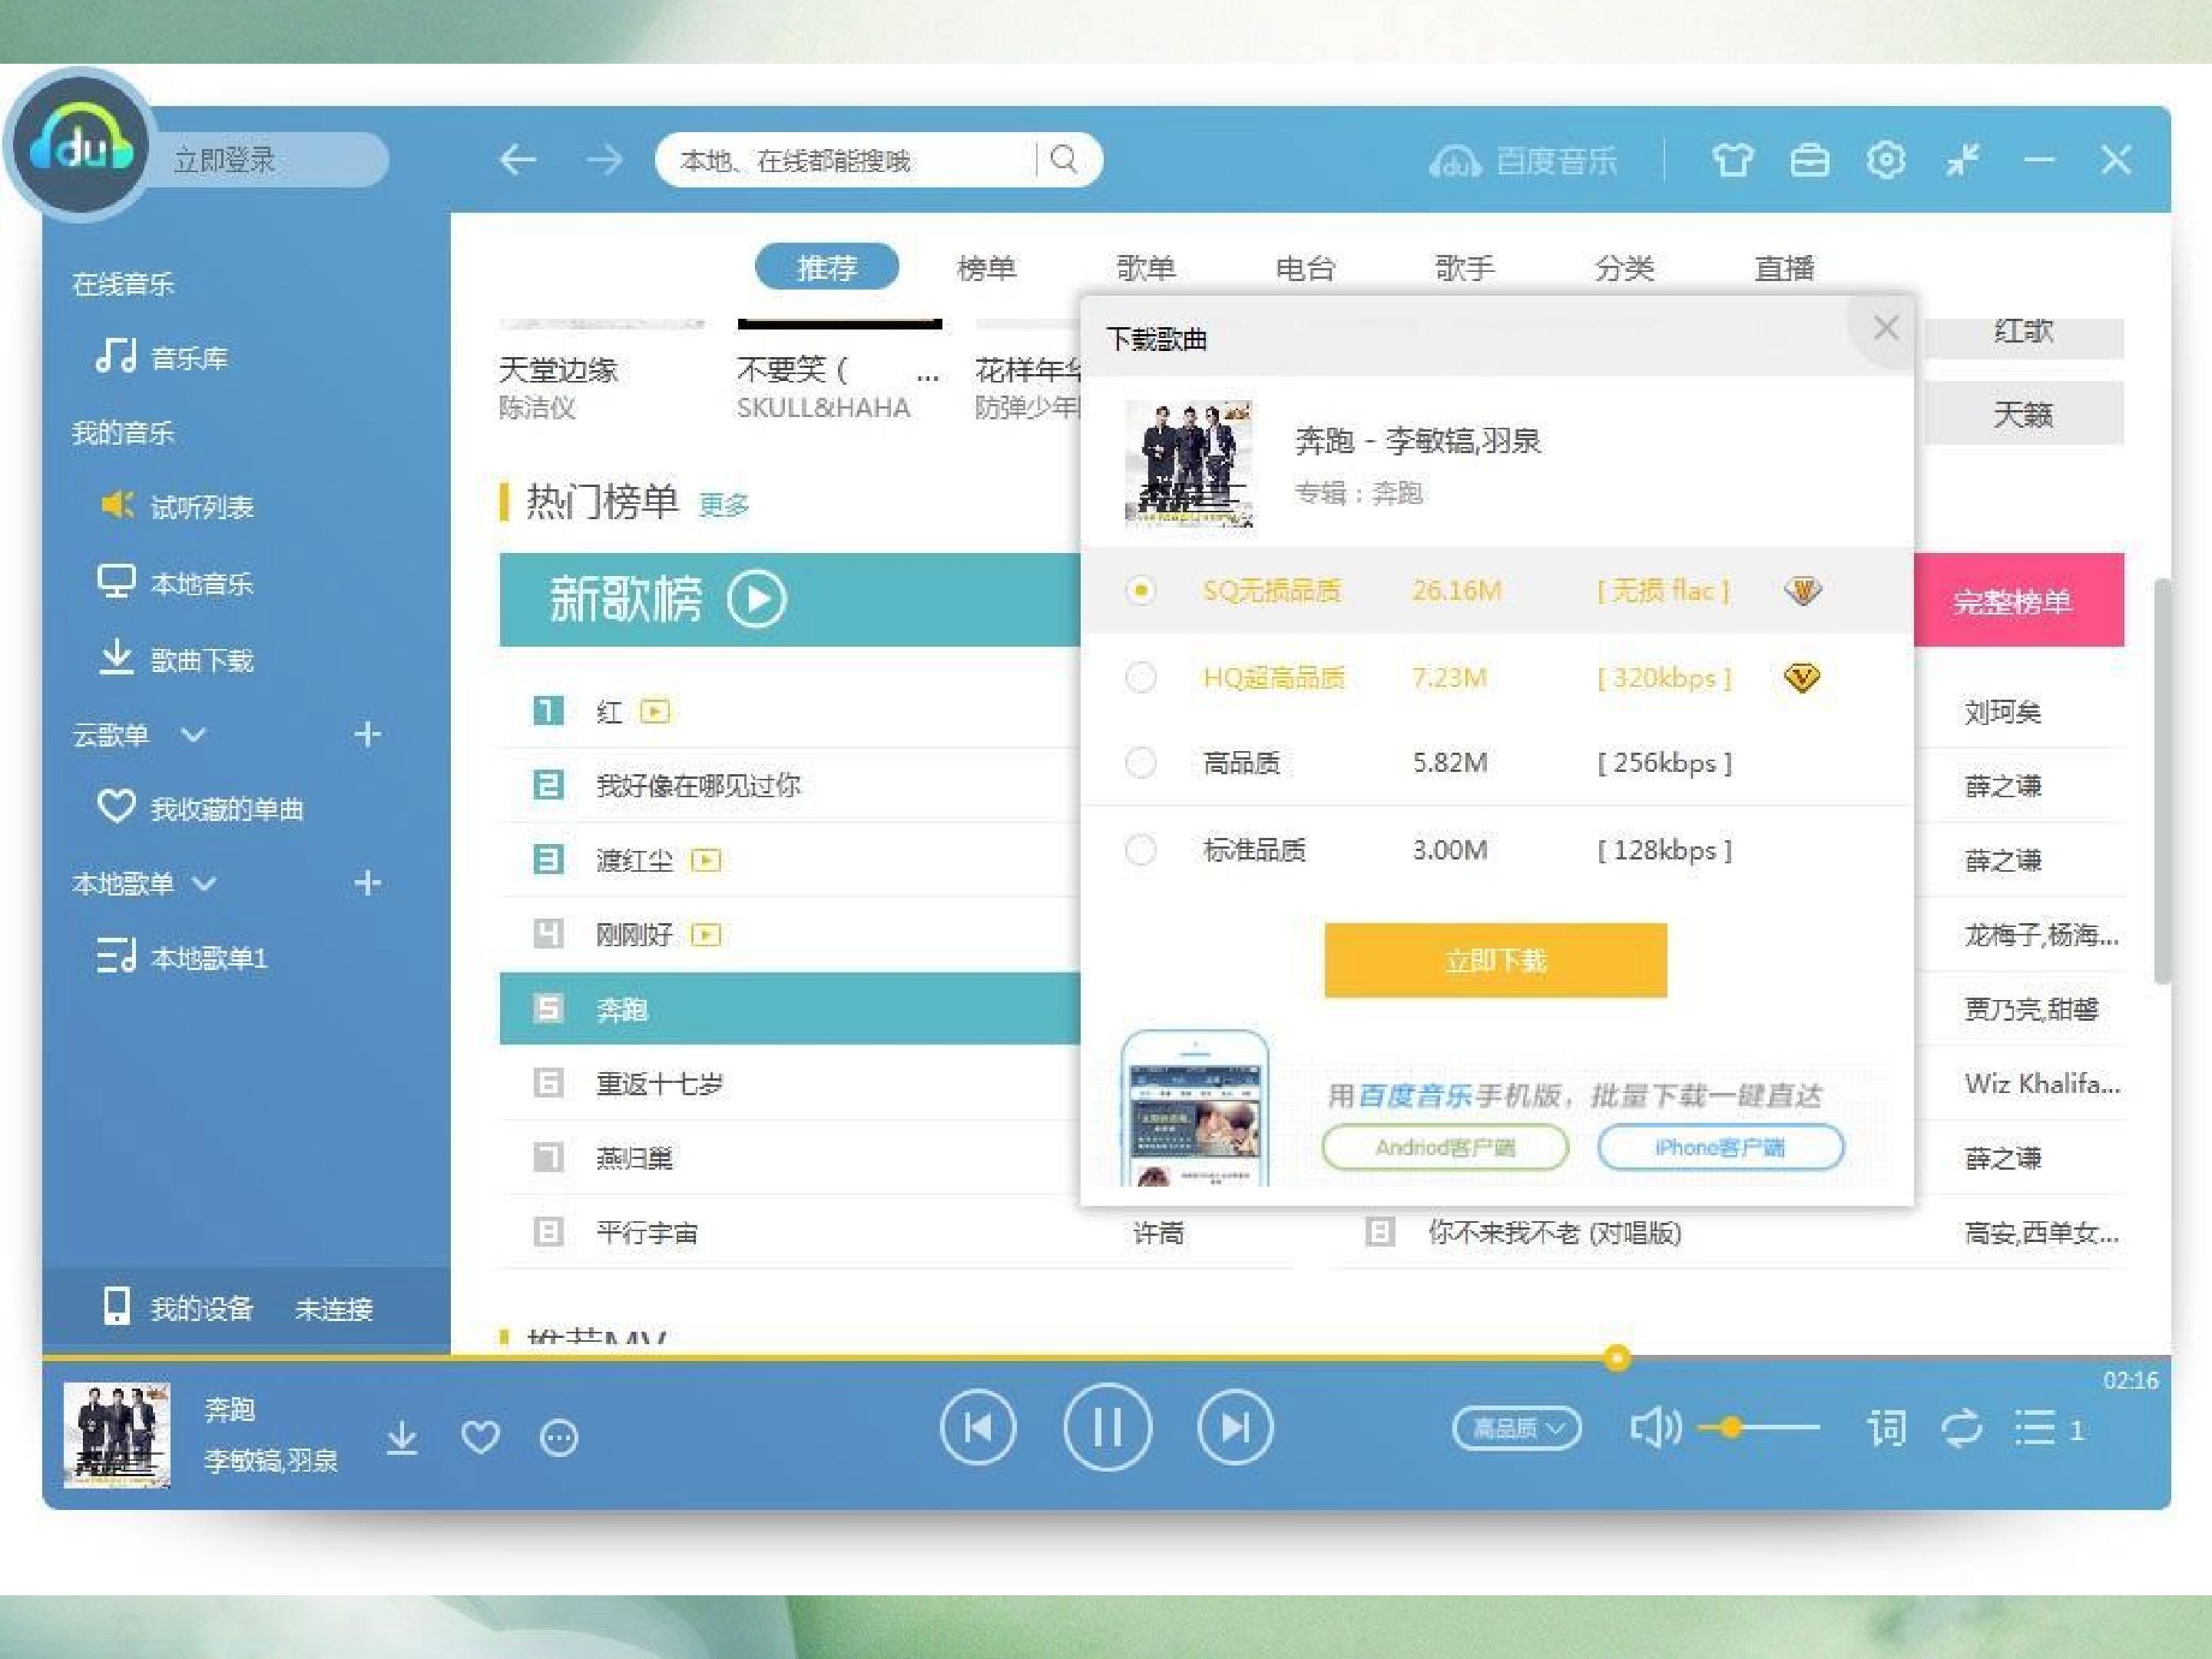Click the search magnifier icon
Viewport: 2212px width, 1659px height.
point(1064,159)
